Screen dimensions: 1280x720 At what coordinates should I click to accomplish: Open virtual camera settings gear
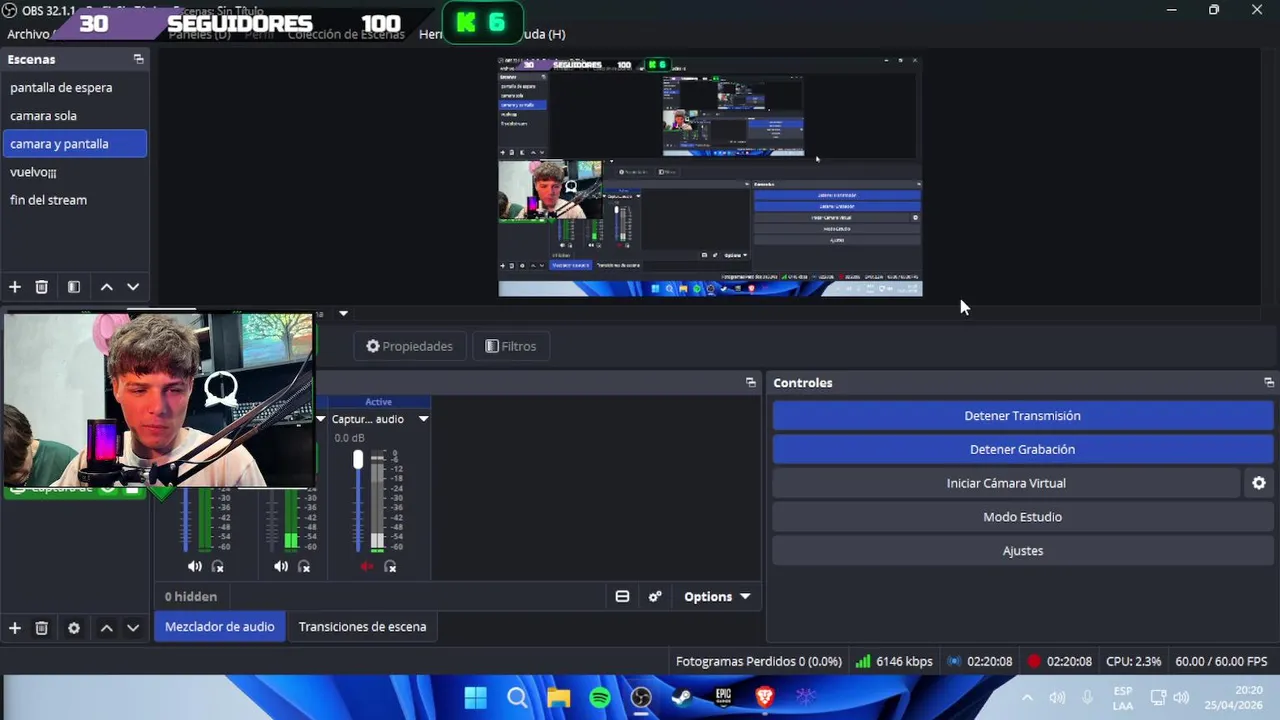1259,483
